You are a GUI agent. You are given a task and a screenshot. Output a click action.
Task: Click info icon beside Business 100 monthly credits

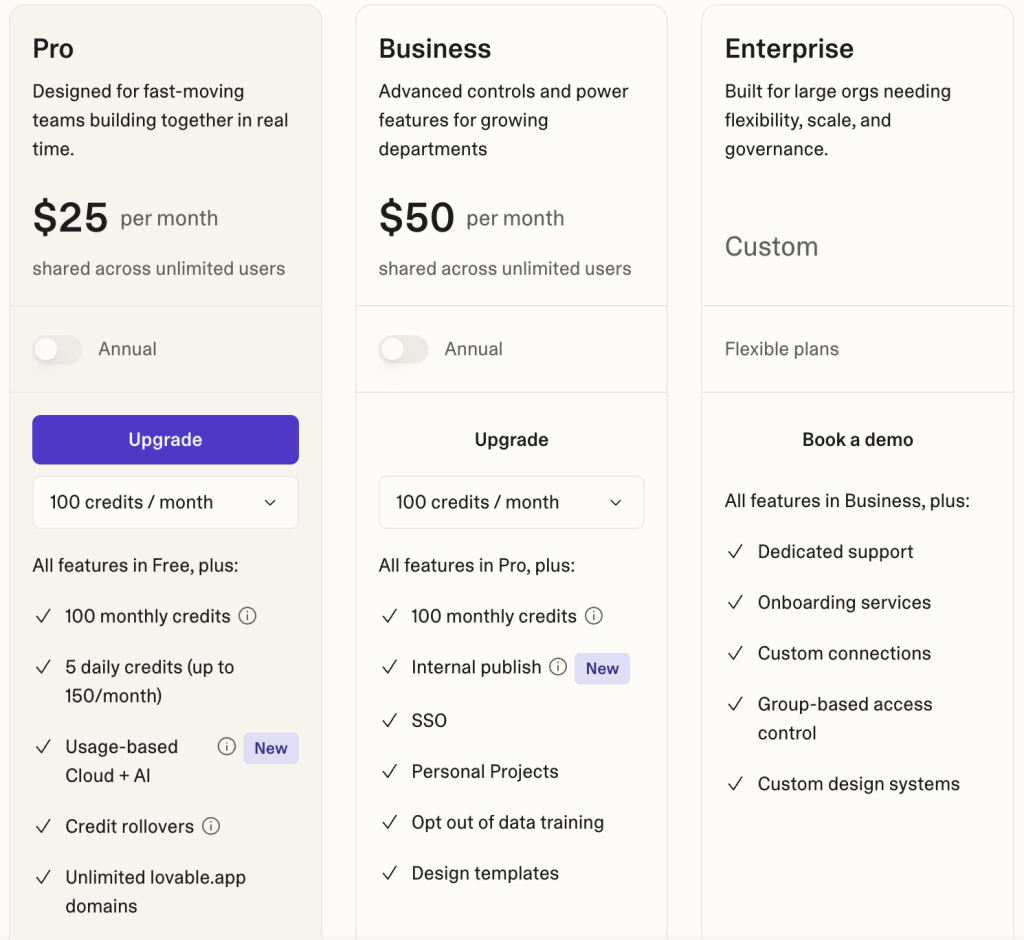(594, 616)
